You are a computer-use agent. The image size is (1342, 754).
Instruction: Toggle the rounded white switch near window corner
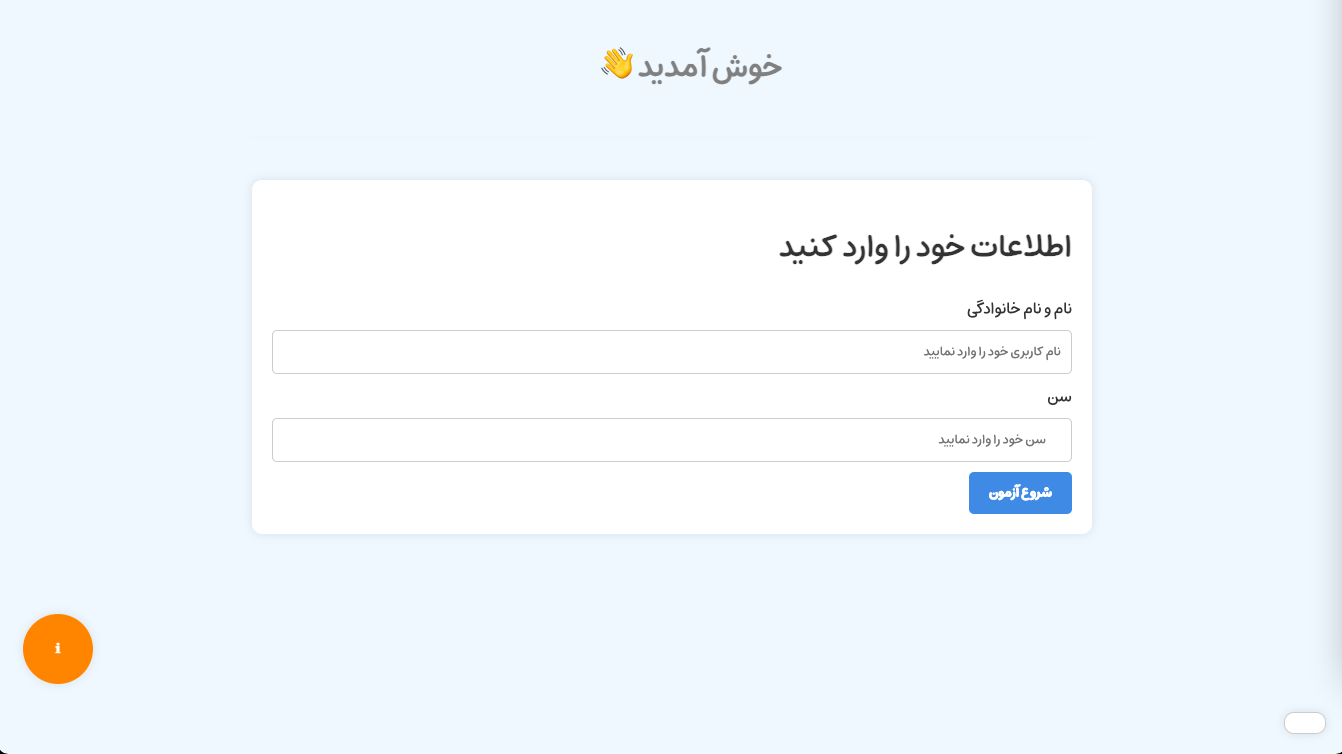tap(1305, 723)
